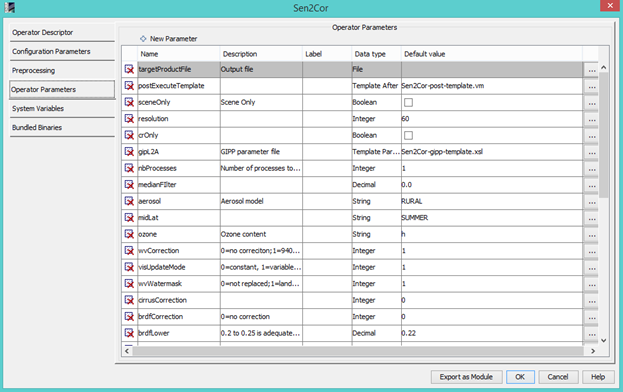Screen dimensions: 623x392
Task: Open the ellipsis editor for gipL2A
Action: point(592,152)
